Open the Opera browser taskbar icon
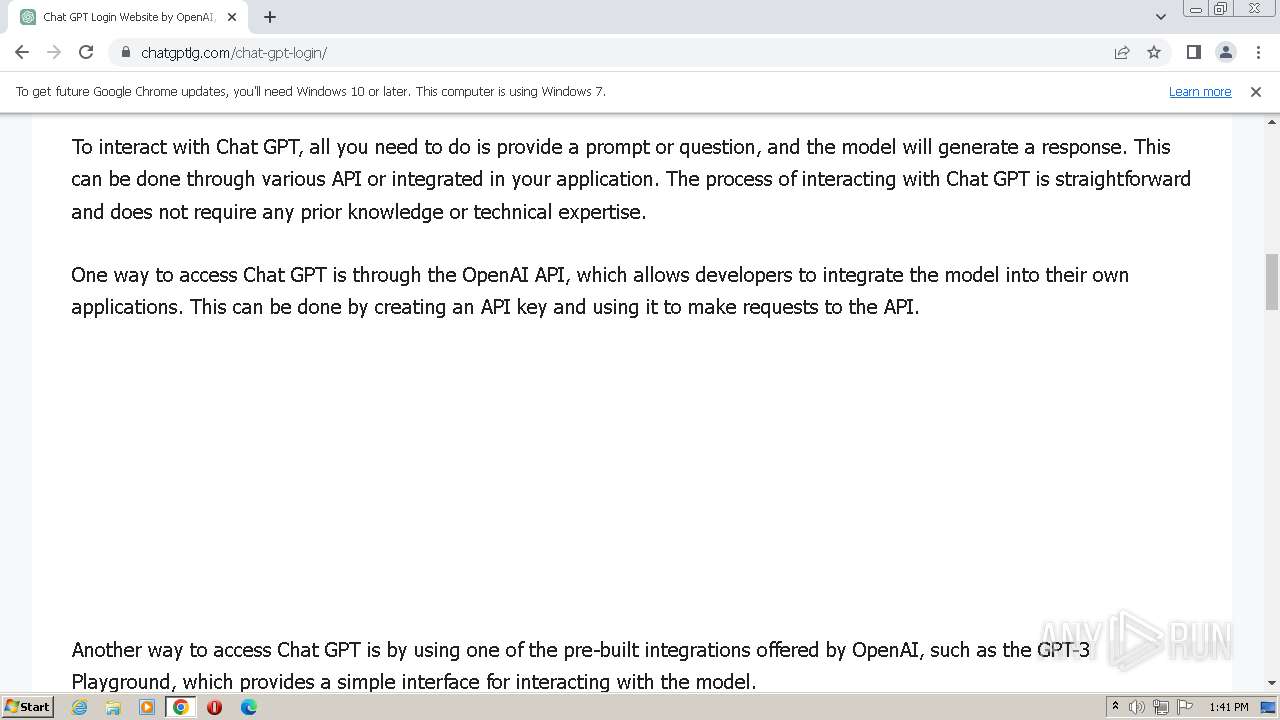The height and width of the screenshot is (720, 1280). pos(214,707)
